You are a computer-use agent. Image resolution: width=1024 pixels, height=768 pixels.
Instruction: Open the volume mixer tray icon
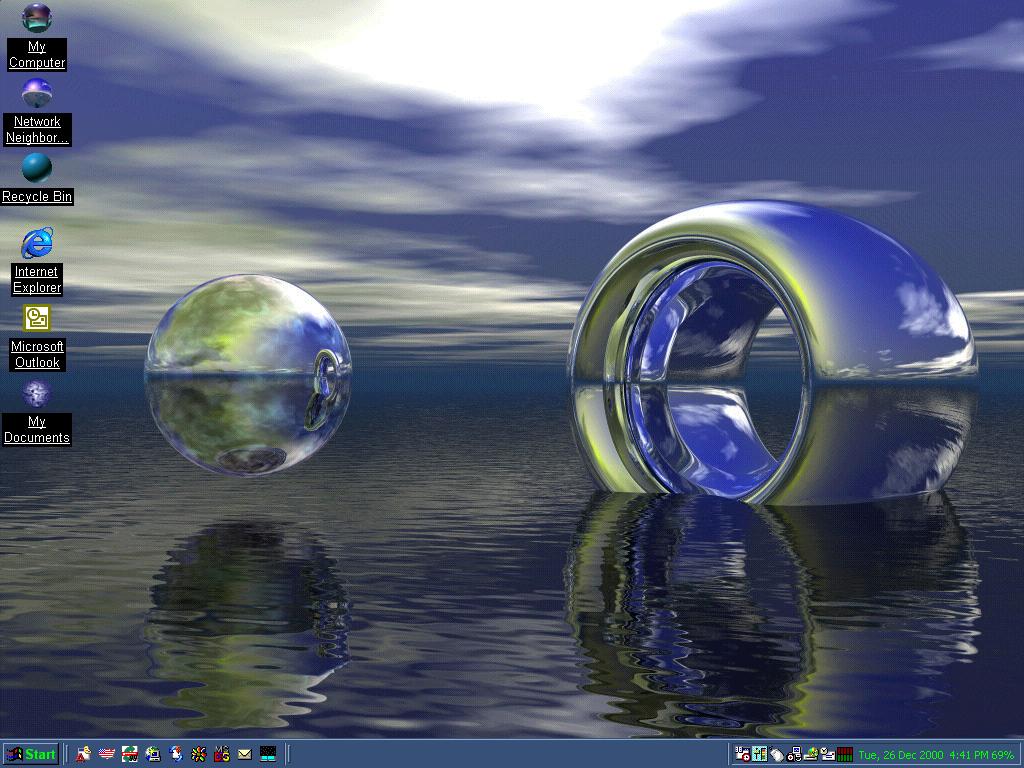[x=759, y=754]
